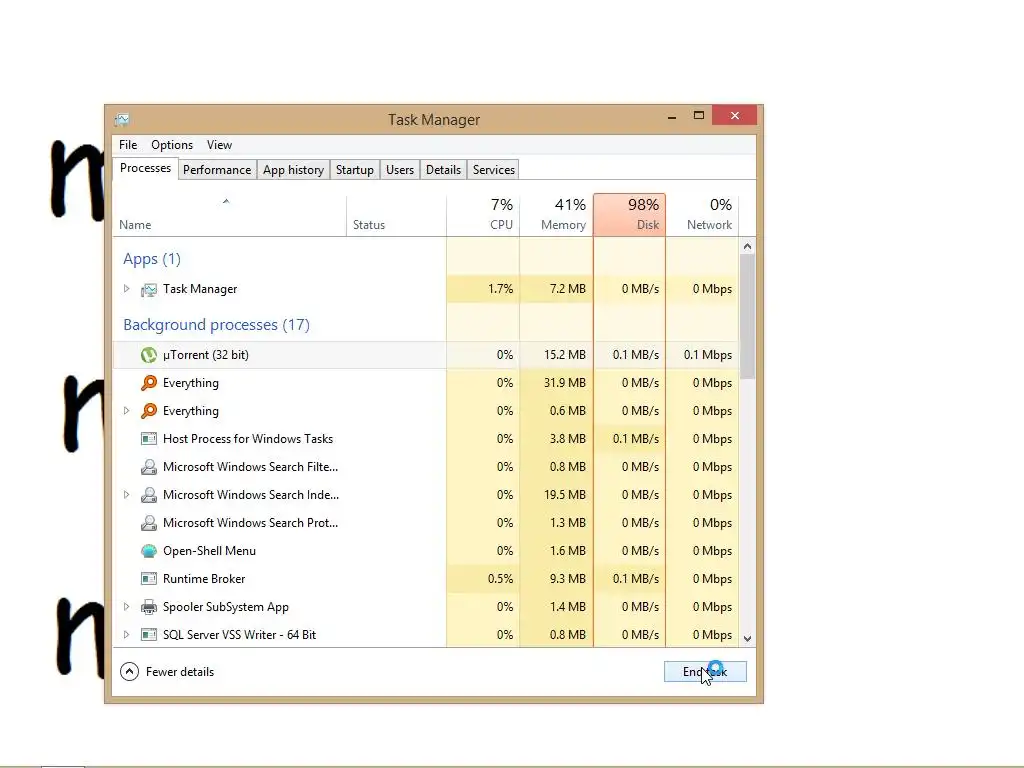
Task: Open the View menu
Action: pos(219,145)
